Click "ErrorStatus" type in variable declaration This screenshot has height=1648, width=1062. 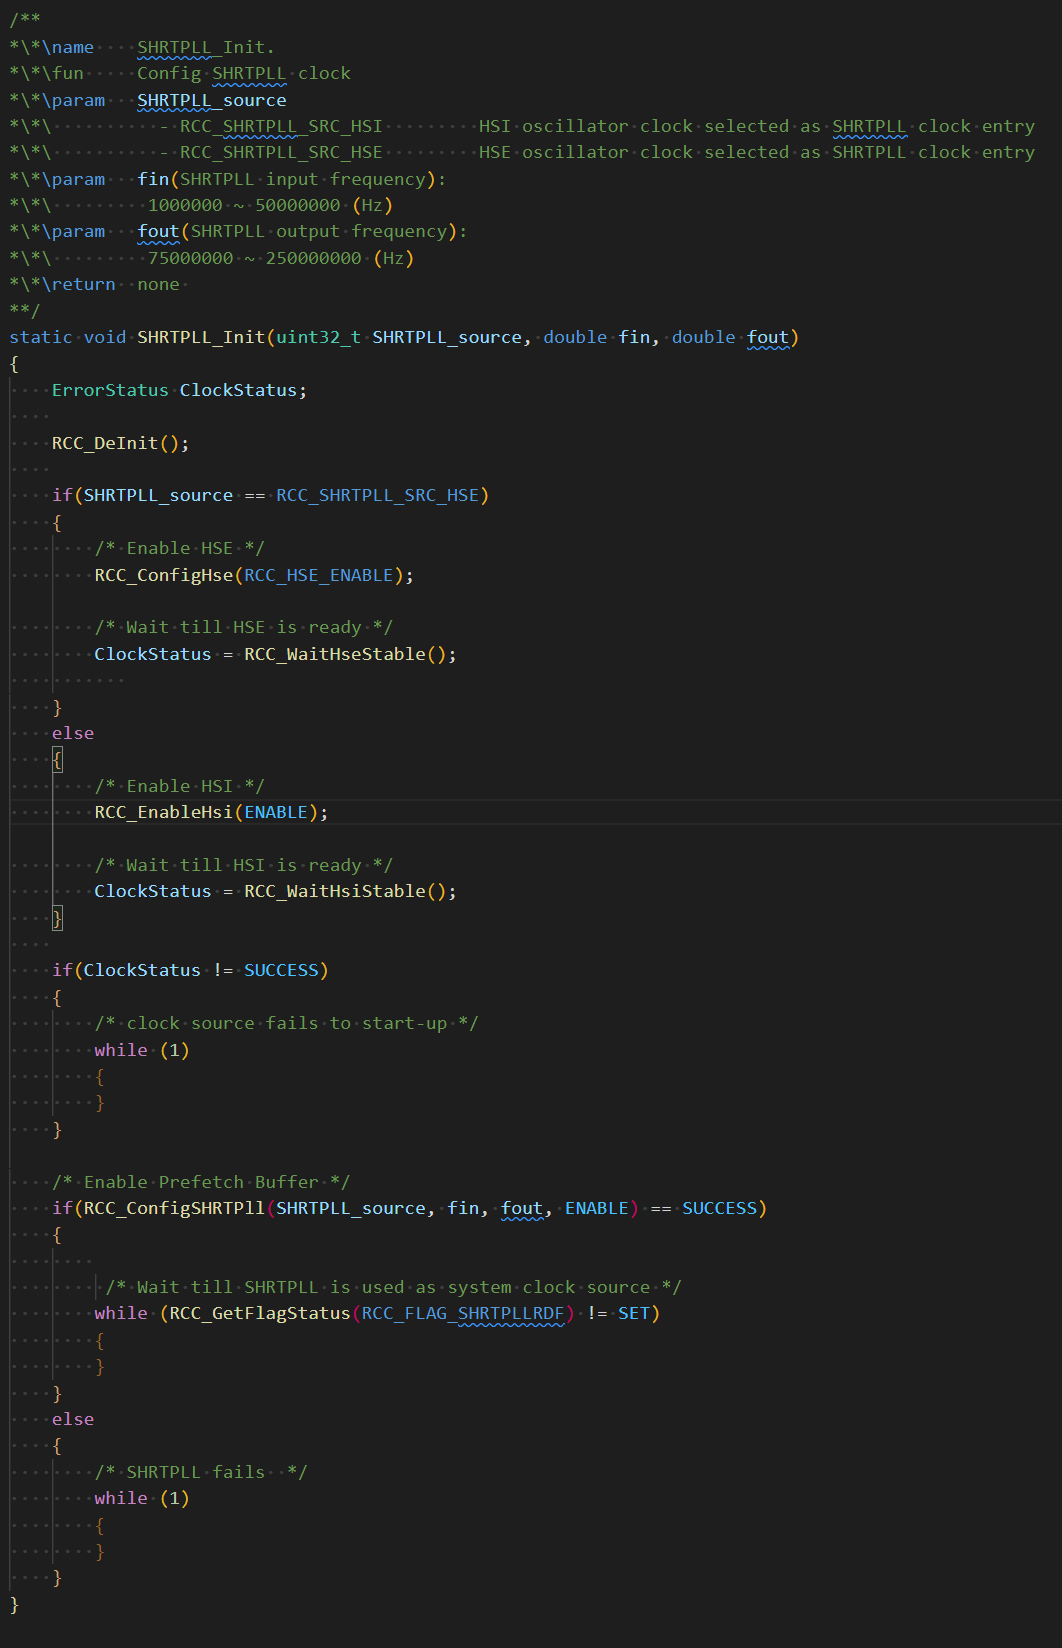pos(110,390)
